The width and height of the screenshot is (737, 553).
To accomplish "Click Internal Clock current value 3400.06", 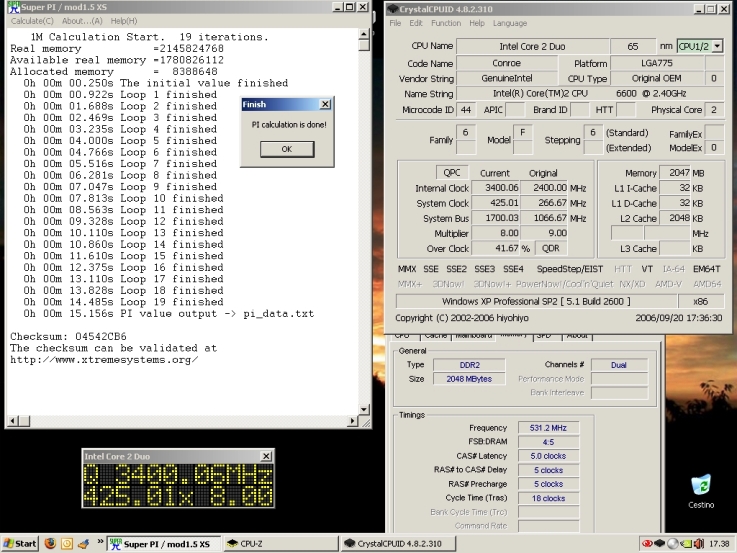I will [x=495, y=188].
